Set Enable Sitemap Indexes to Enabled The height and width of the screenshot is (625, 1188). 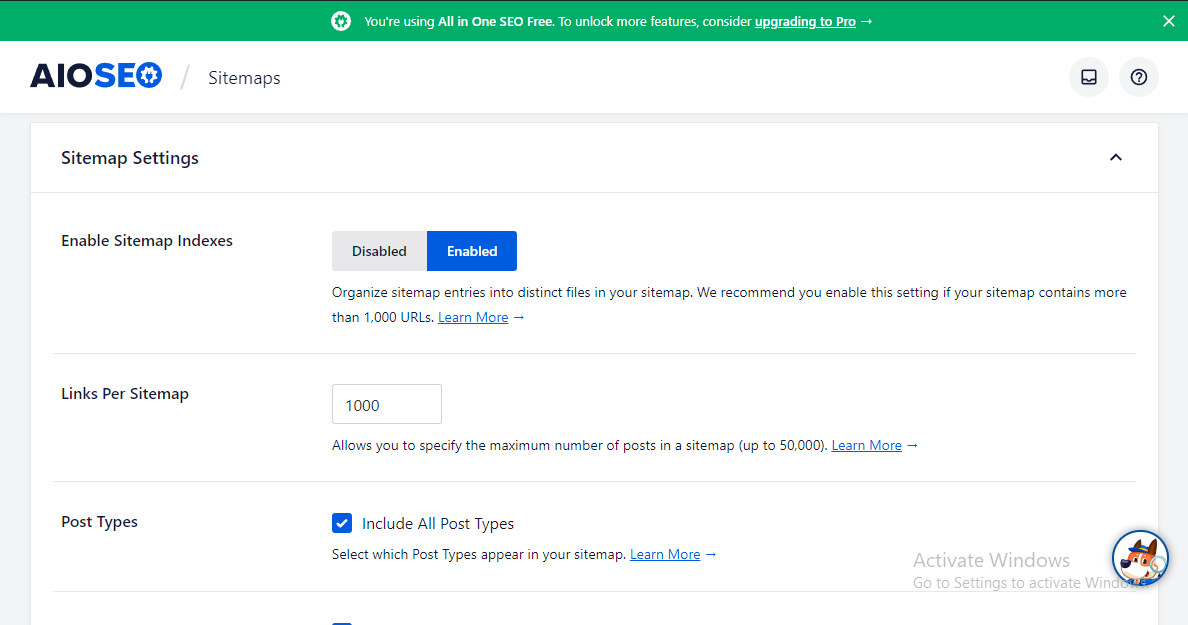click(472, 251)
